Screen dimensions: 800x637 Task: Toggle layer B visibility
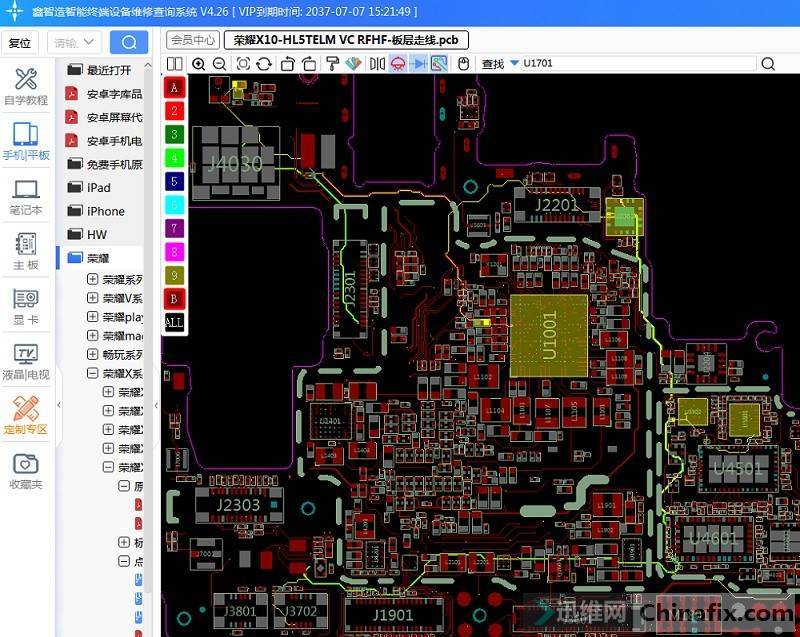point(174,298)
